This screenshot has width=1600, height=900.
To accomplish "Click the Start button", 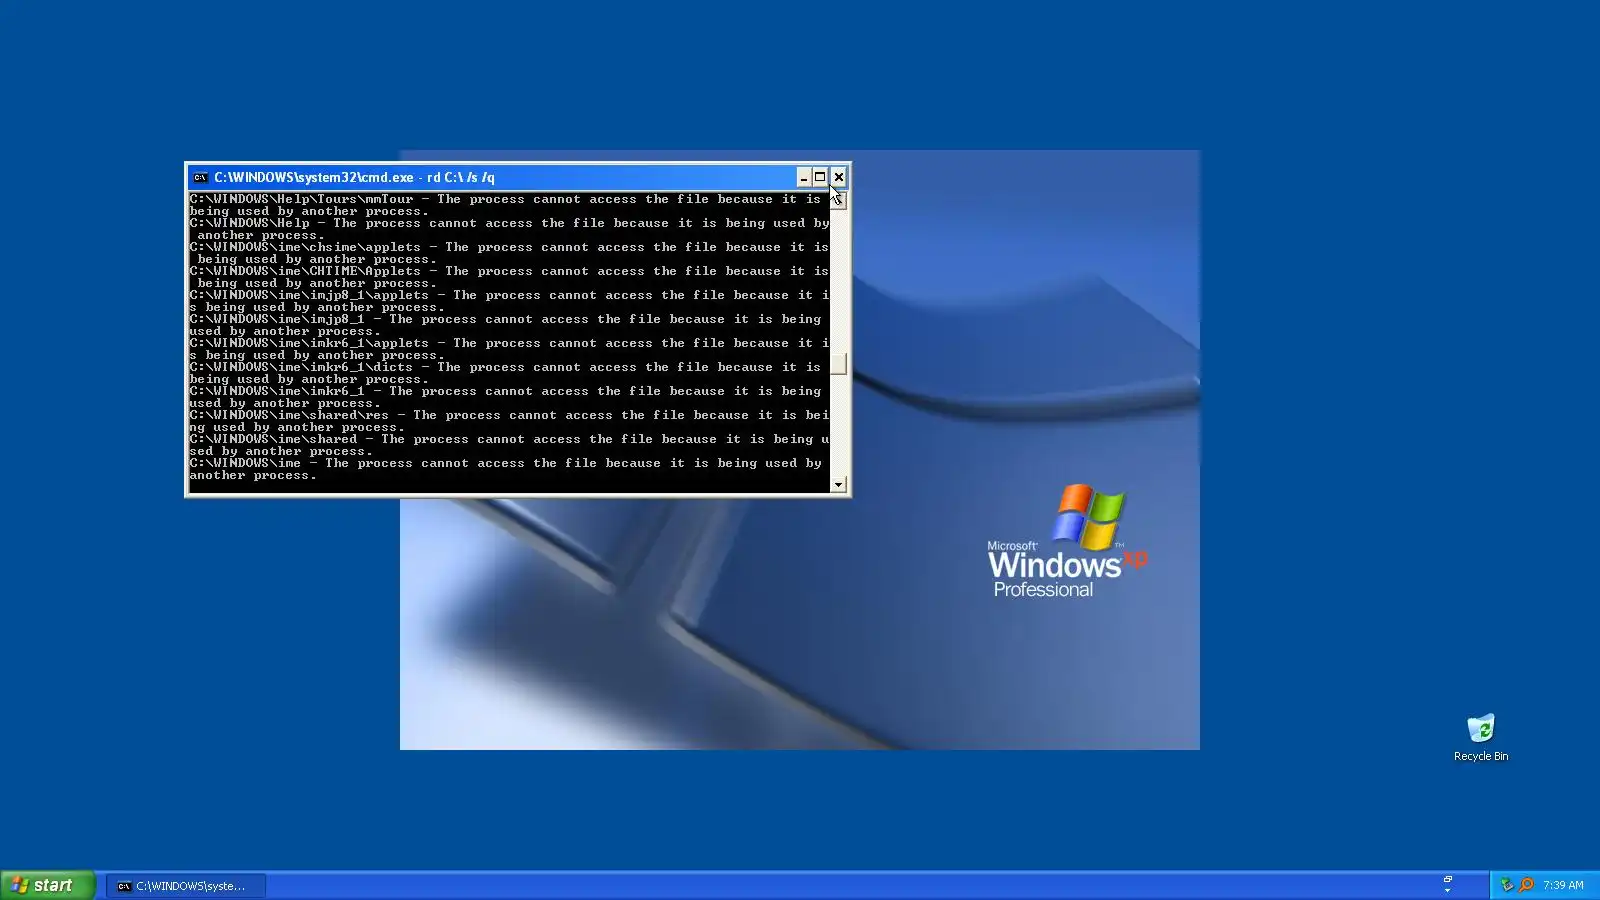I will coord(48,885).
